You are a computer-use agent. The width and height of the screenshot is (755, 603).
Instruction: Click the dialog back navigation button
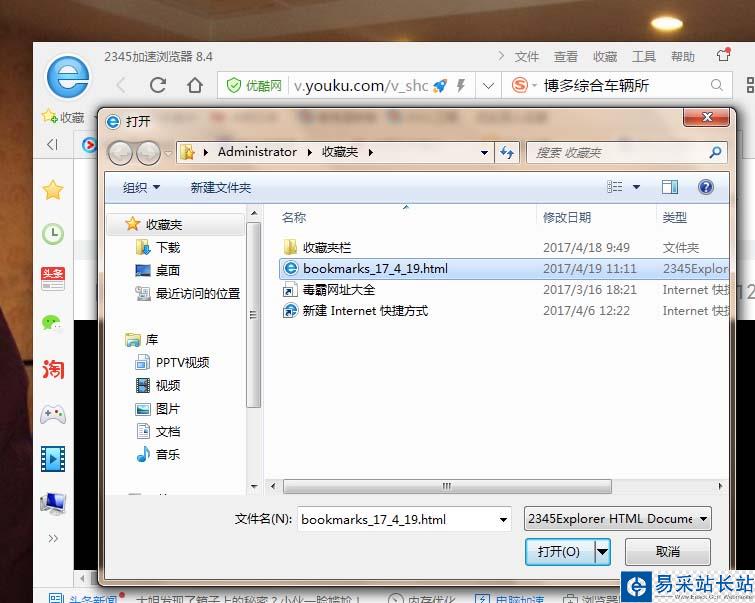120,153
